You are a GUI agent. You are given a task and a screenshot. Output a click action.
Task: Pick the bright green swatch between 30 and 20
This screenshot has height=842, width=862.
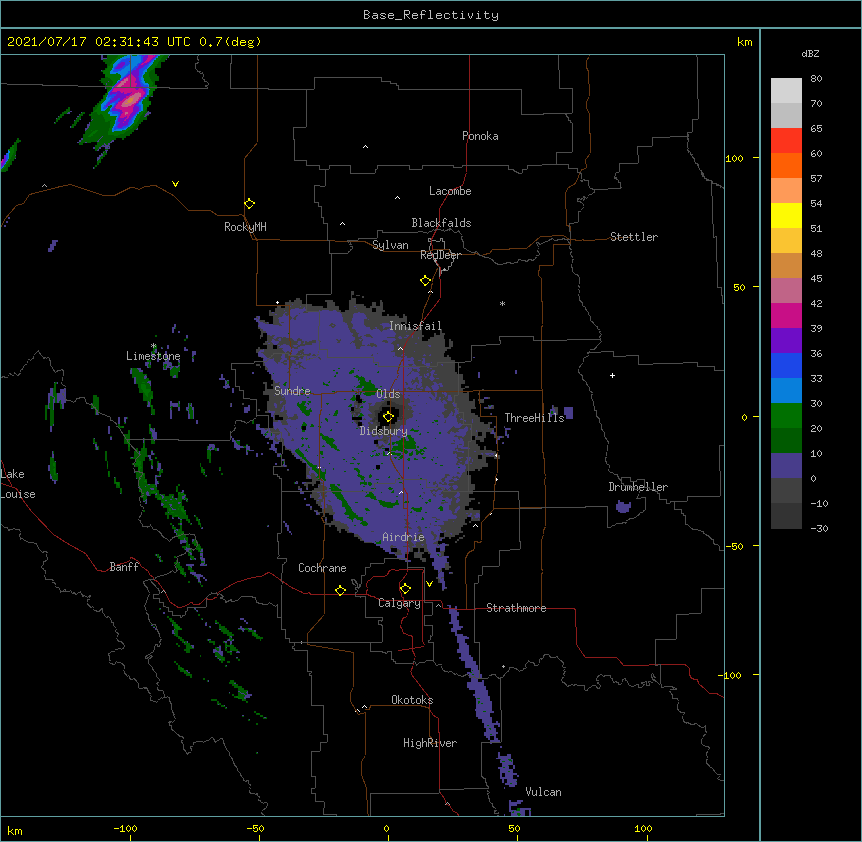pyautogui.click(x=786, y=416)
